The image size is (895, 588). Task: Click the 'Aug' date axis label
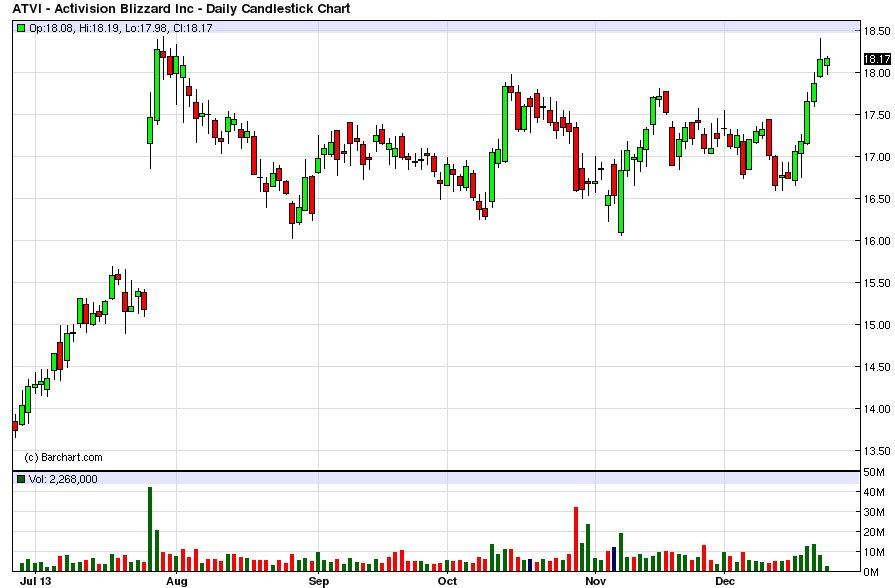tap(176, 581)
